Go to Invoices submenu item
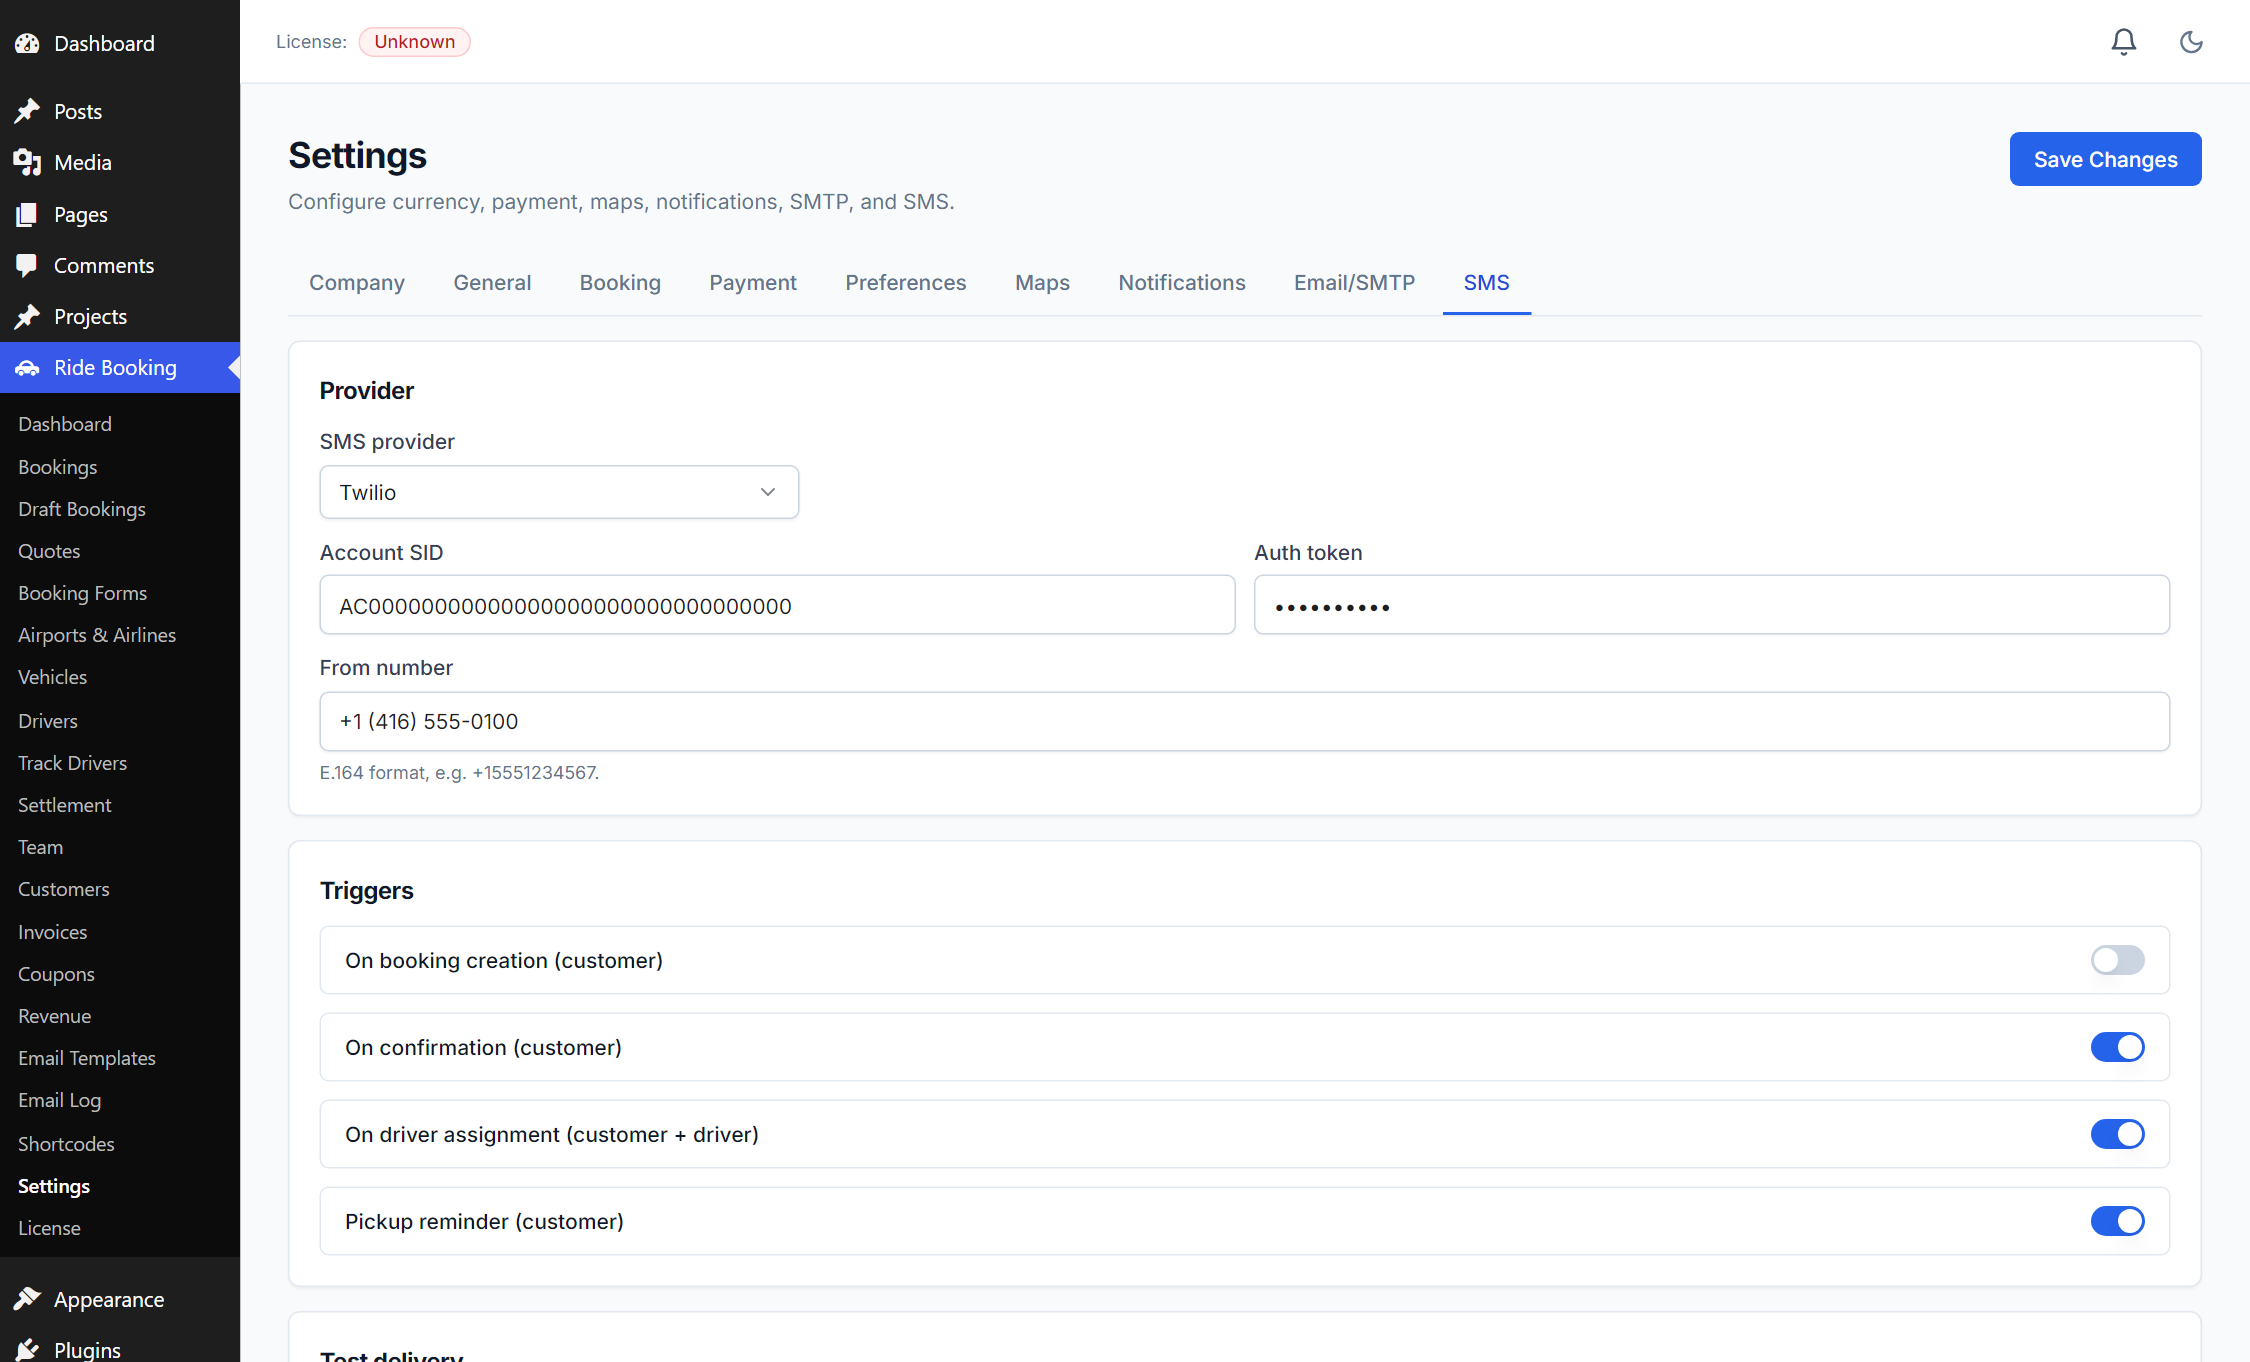Image resolution: width=2250 pixels, height=1362 pixels. (x=52, y=932)
